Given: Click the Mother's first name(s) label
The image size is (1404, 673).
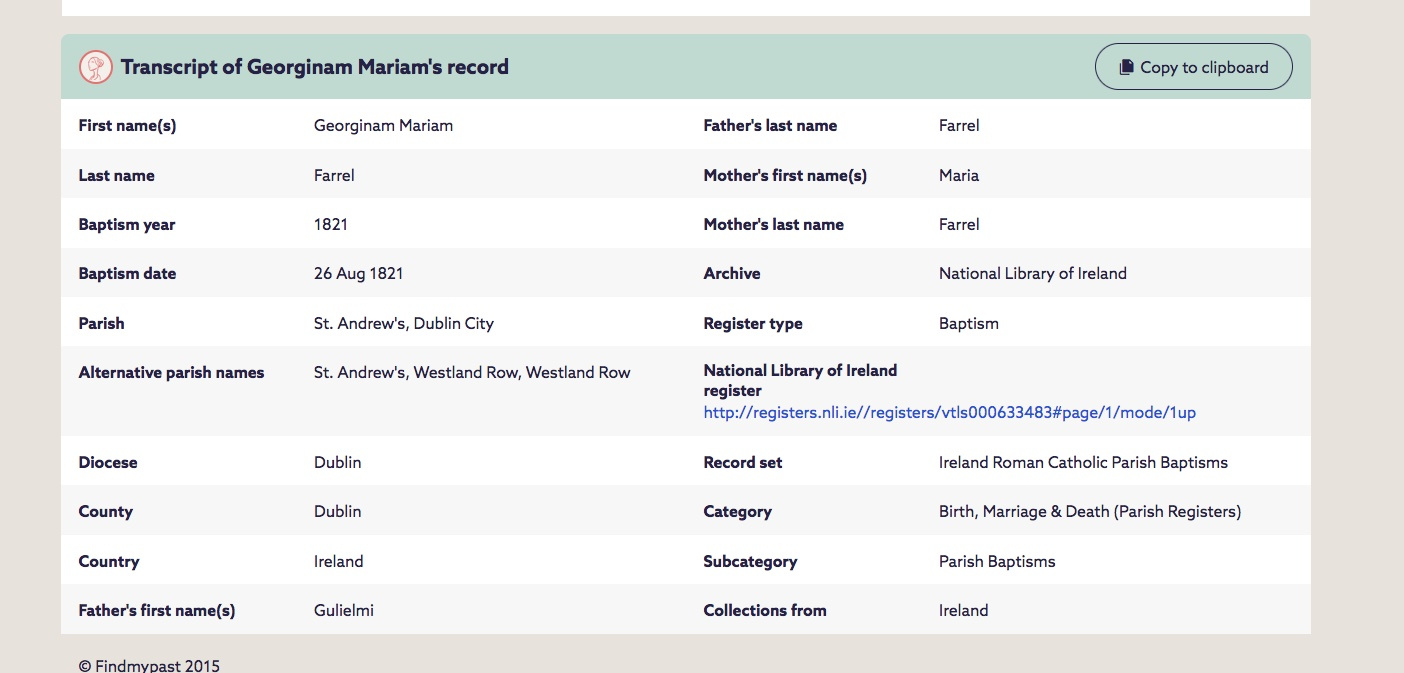Looking at the screenshot, I should click(785, 175).
